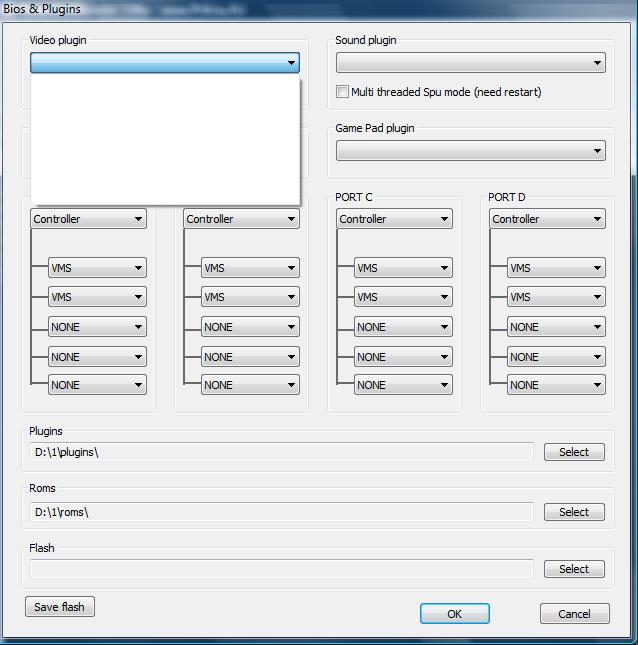Click the Save flash button
638x645 pixels.
click(60, 607)
